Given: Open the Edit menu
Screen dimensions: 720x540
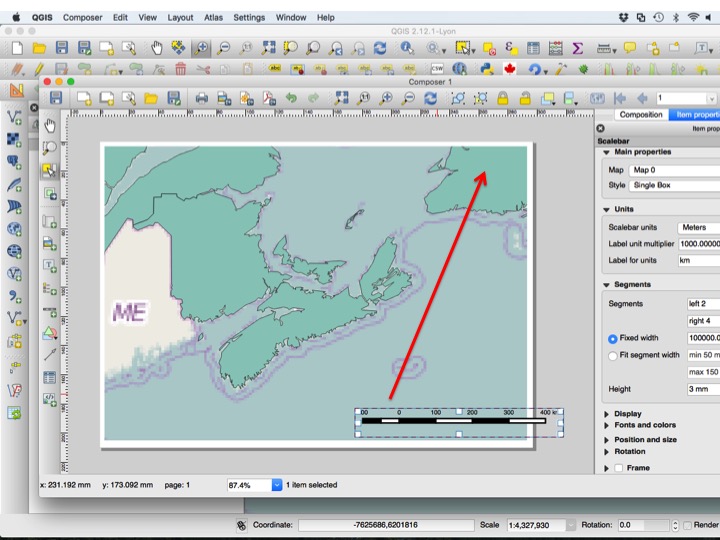Looking at the screenshot, I should click(120, 17).
